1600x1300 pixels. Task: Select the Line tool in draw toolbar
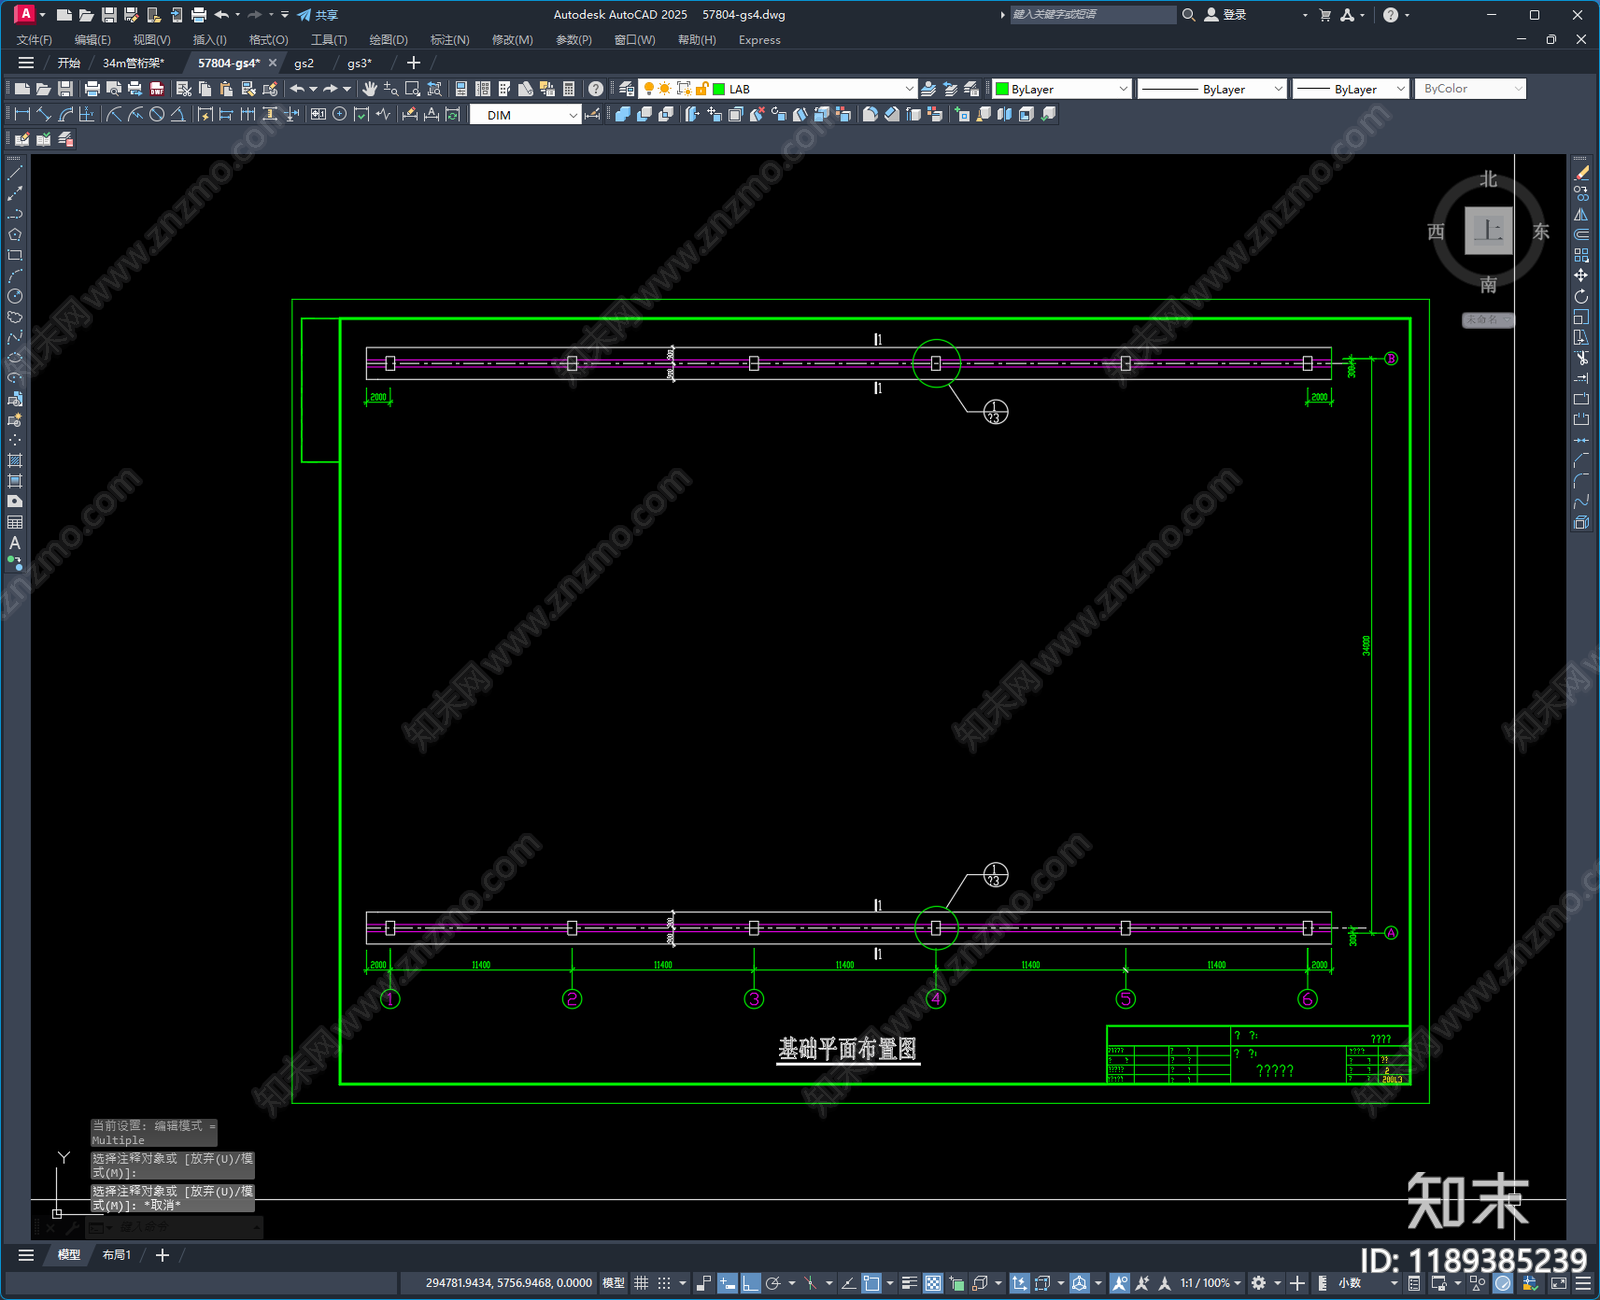point(15,173)
